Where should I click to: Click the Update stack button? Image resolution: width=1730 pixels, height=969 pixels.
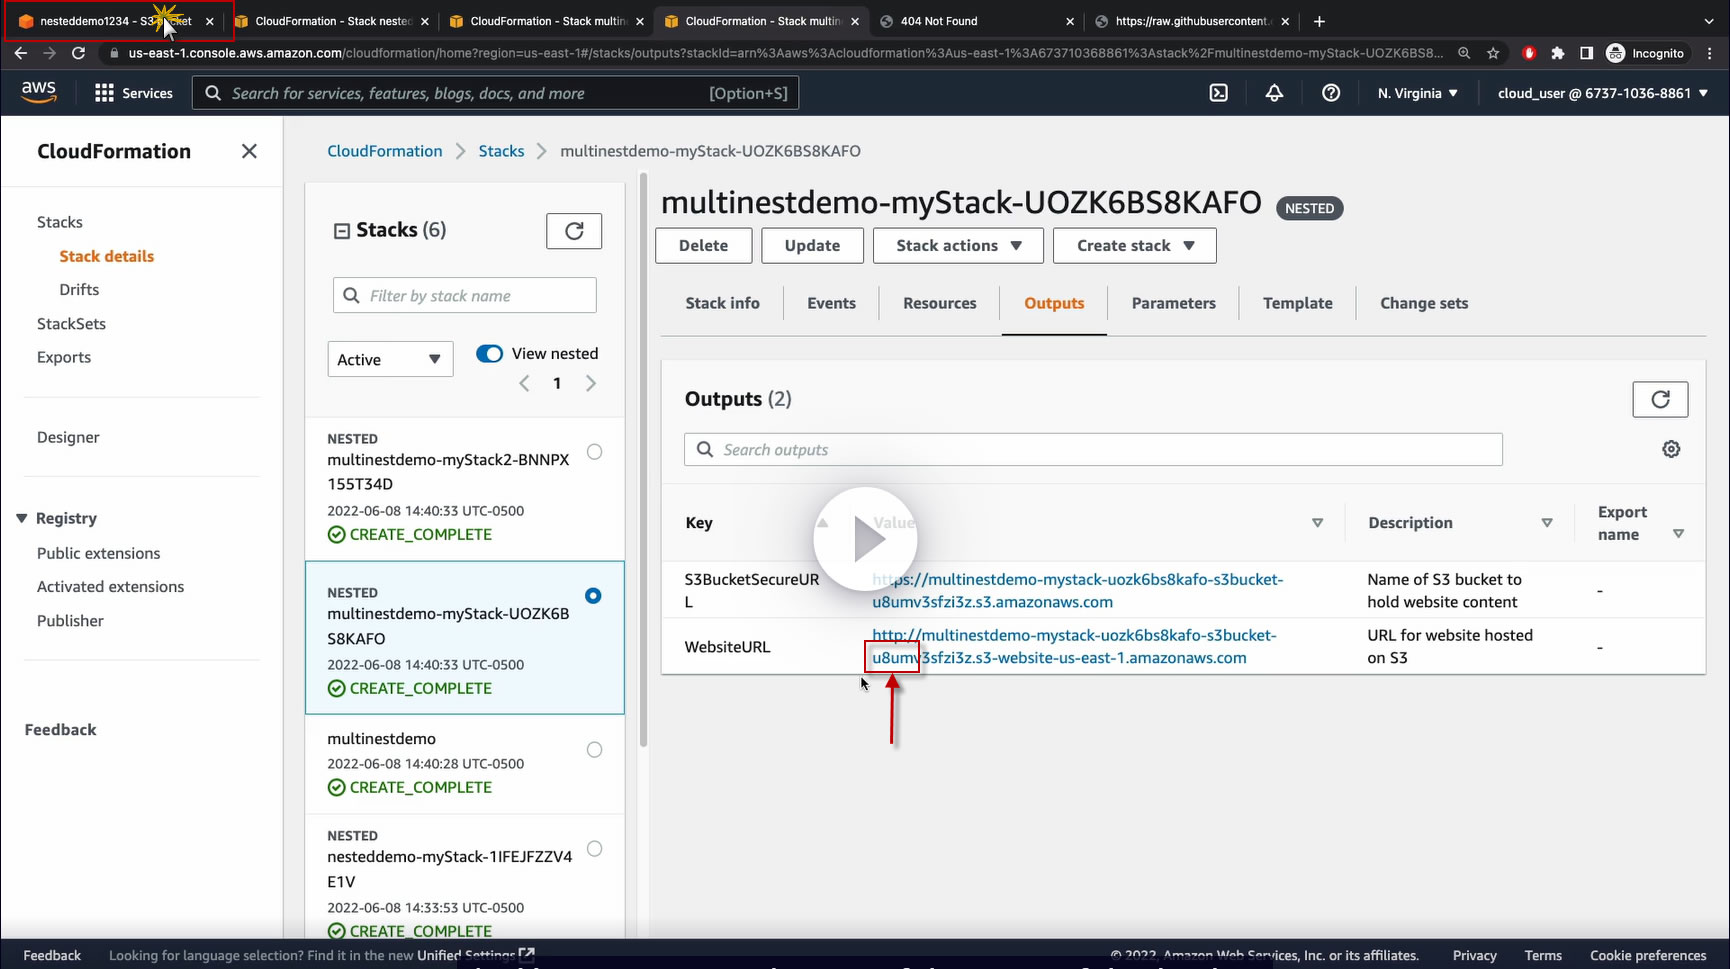click(x=812, y=246)
